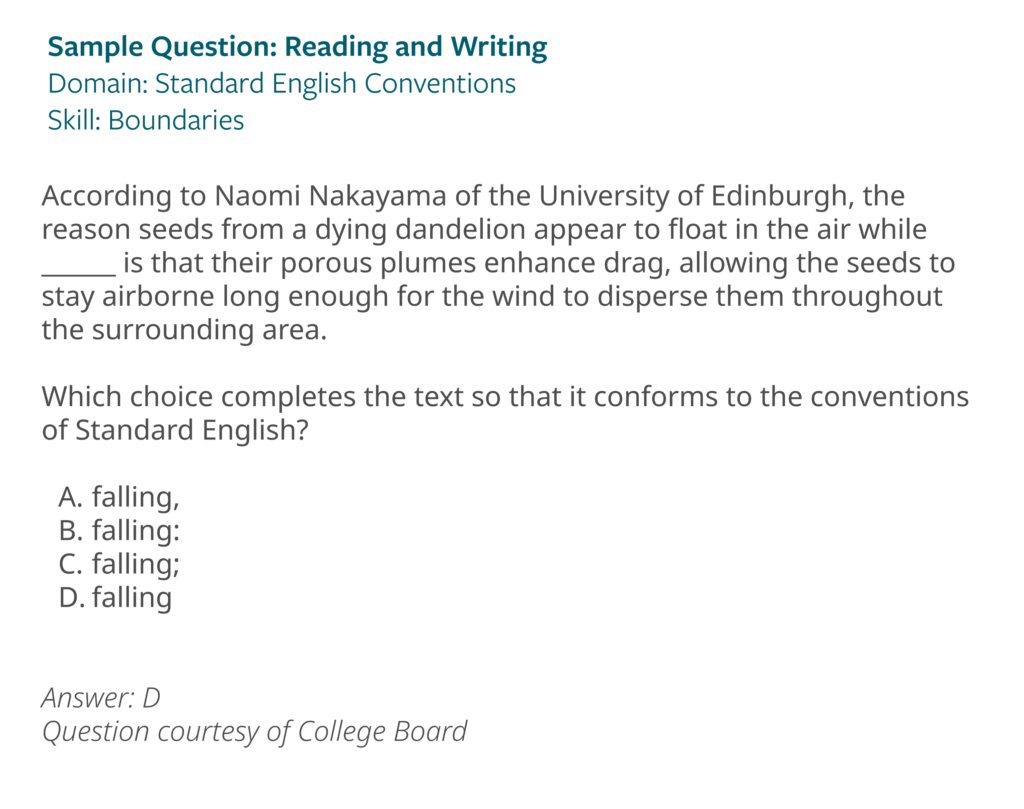Select answer choice D, 'falling'

point(115,597)
